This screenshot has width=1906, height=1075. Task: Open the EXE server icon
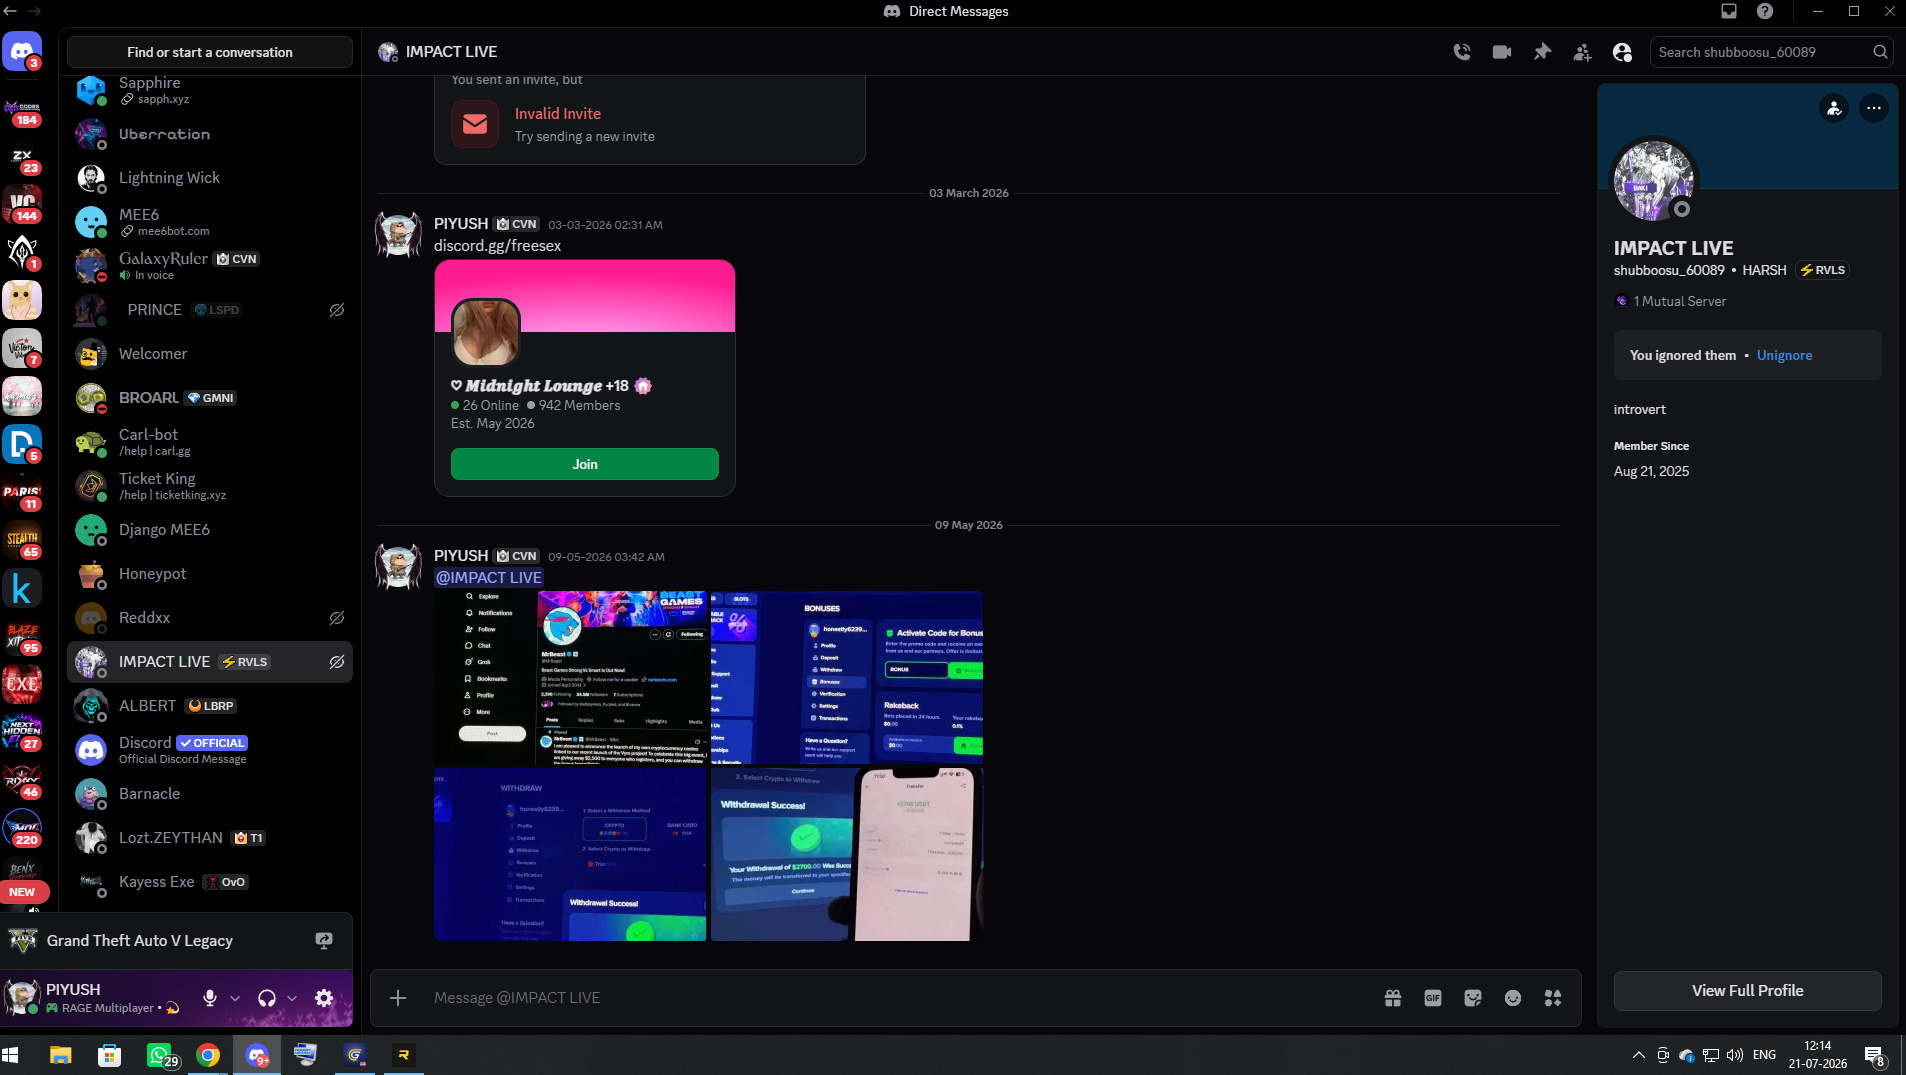[x=22, y=685]
